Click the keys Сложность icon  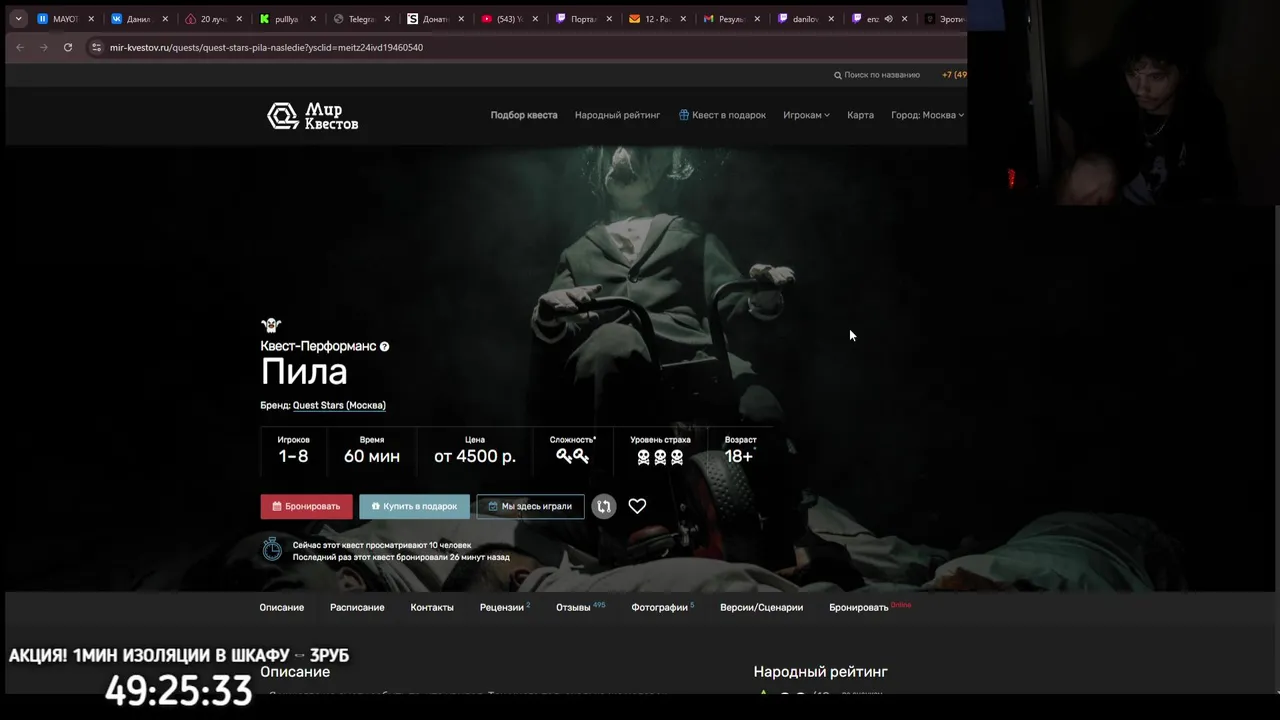point(573,456)
